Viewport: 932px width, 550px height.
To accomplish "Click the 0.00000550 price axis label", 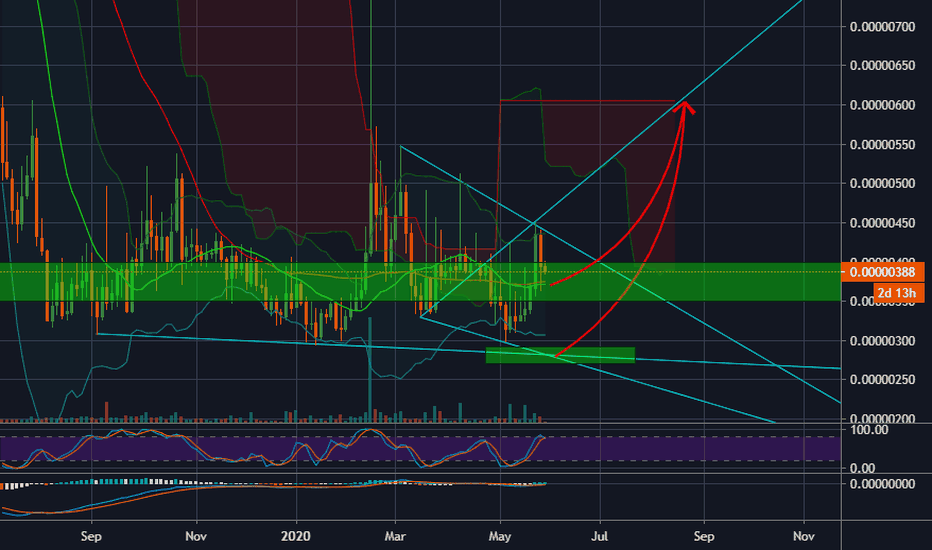I will tap(883, 144).
